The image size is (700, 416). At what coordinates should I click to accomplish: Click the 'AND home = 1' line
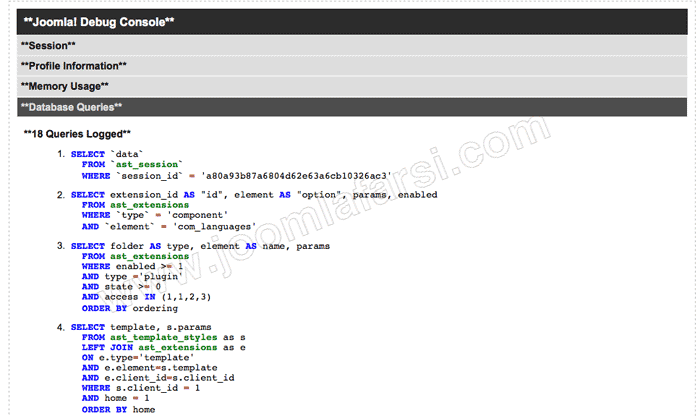(115, 398)
